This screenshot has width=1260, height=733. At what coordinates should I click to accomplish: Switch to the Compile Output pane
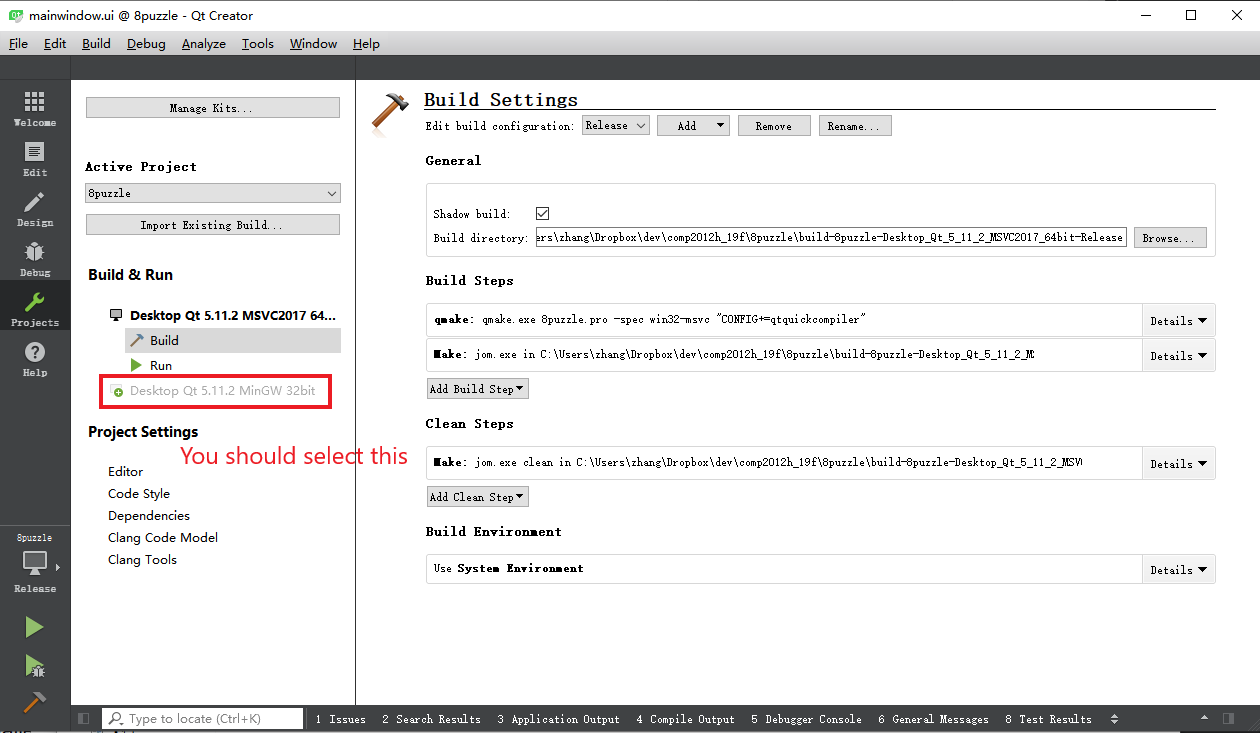[685, 719]
